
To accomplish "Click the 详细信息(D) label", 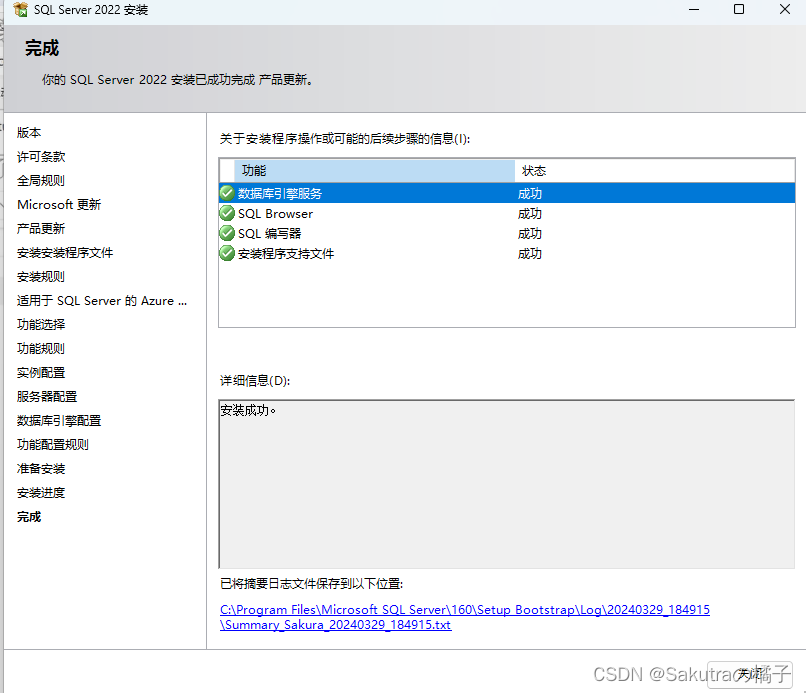I will [x=255, y=380].
